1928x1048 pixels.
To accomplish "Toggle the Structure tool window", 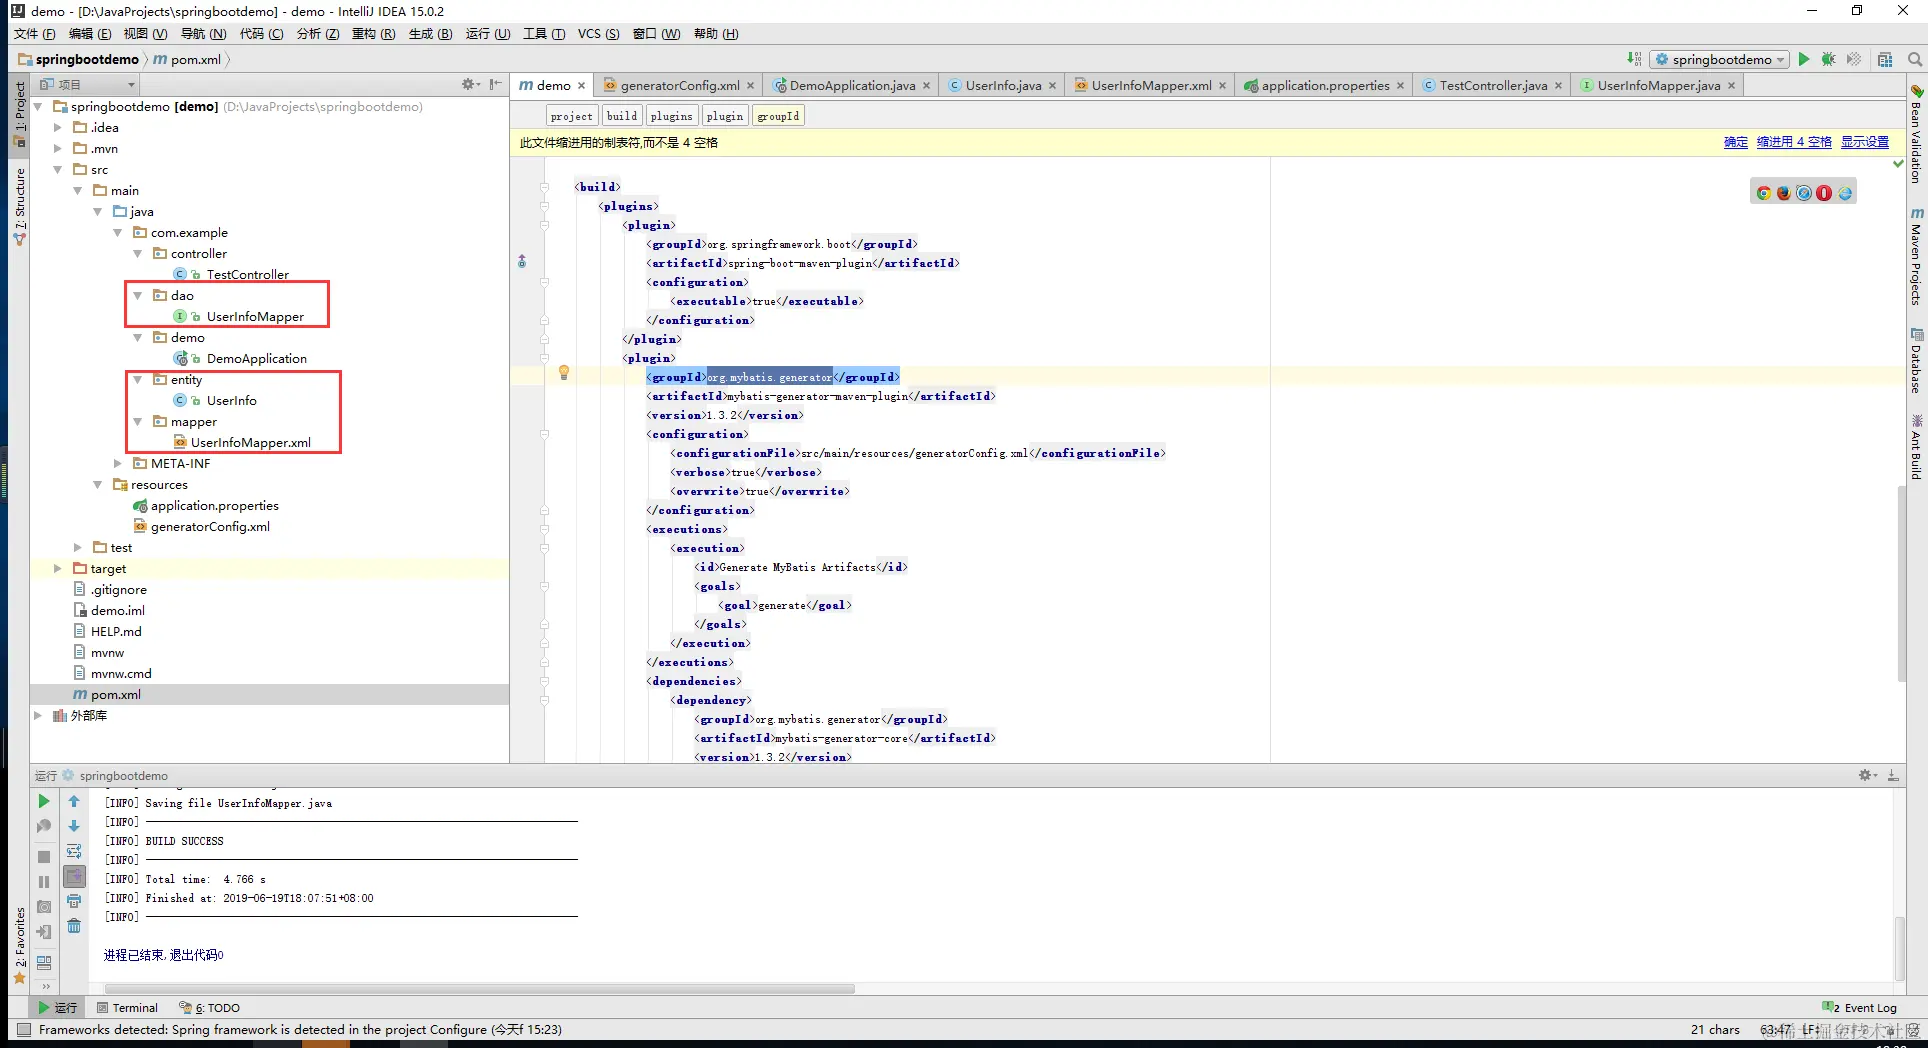I will click(x=19, y=206).
